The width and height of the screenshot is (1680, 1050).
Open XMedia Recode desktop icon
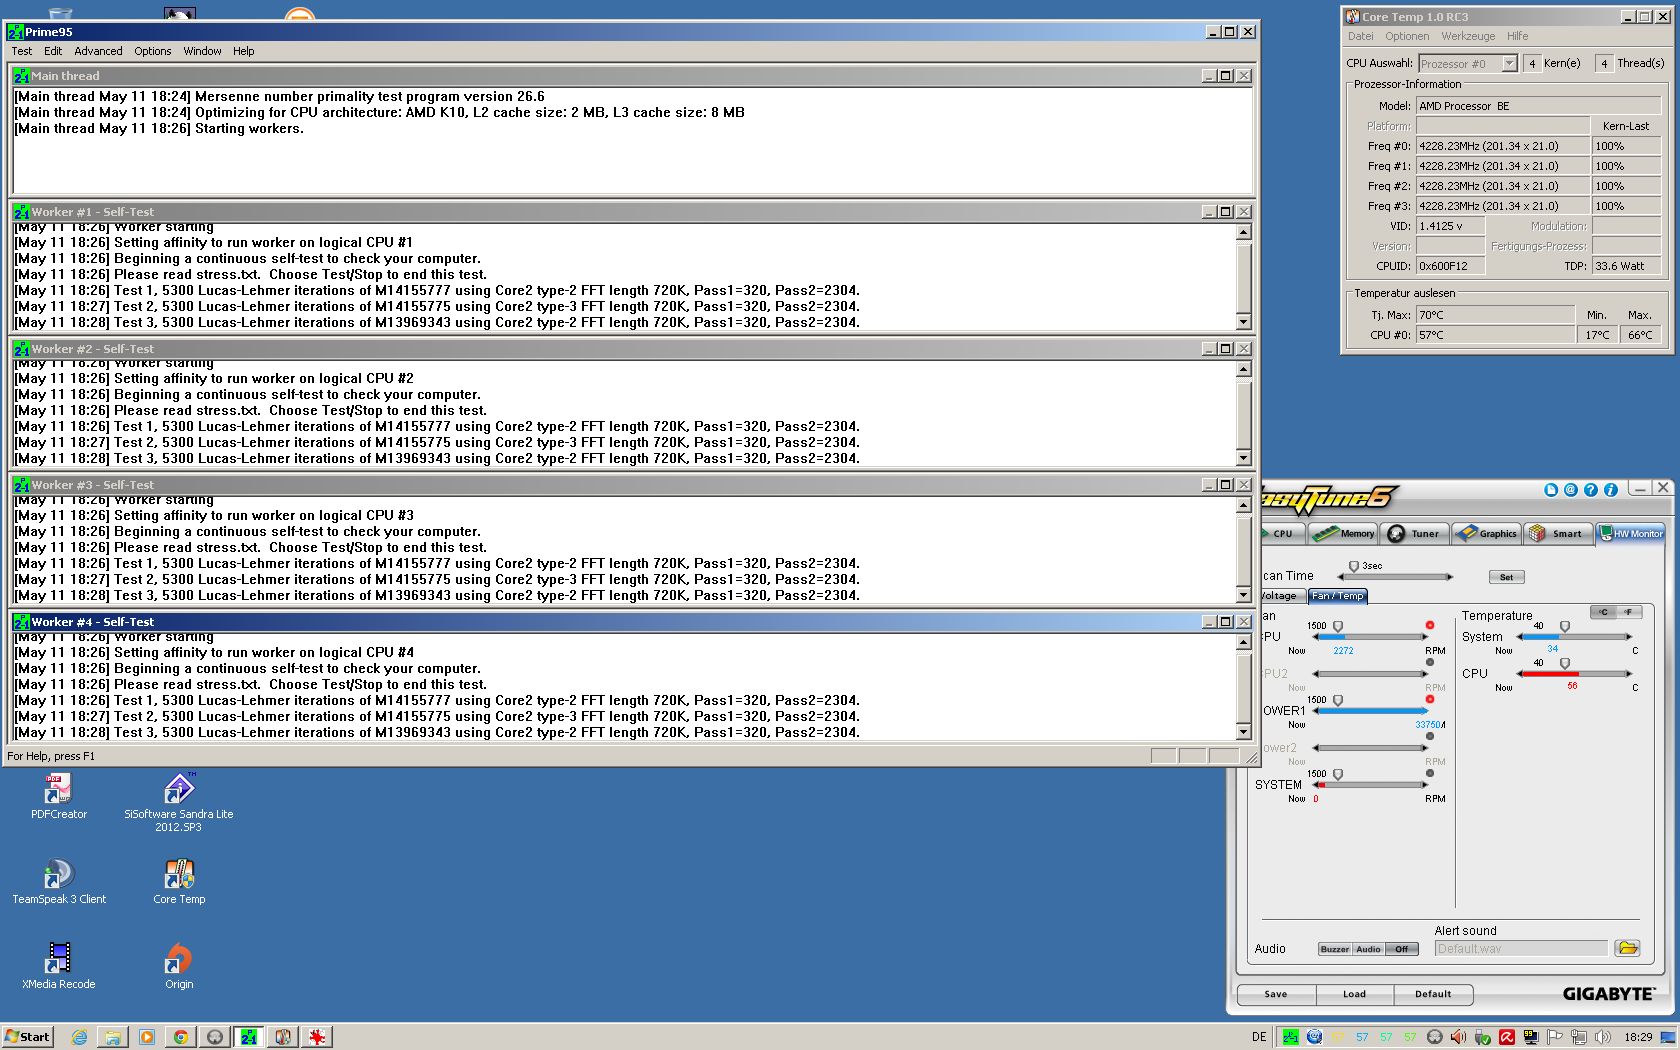[59, 967]
